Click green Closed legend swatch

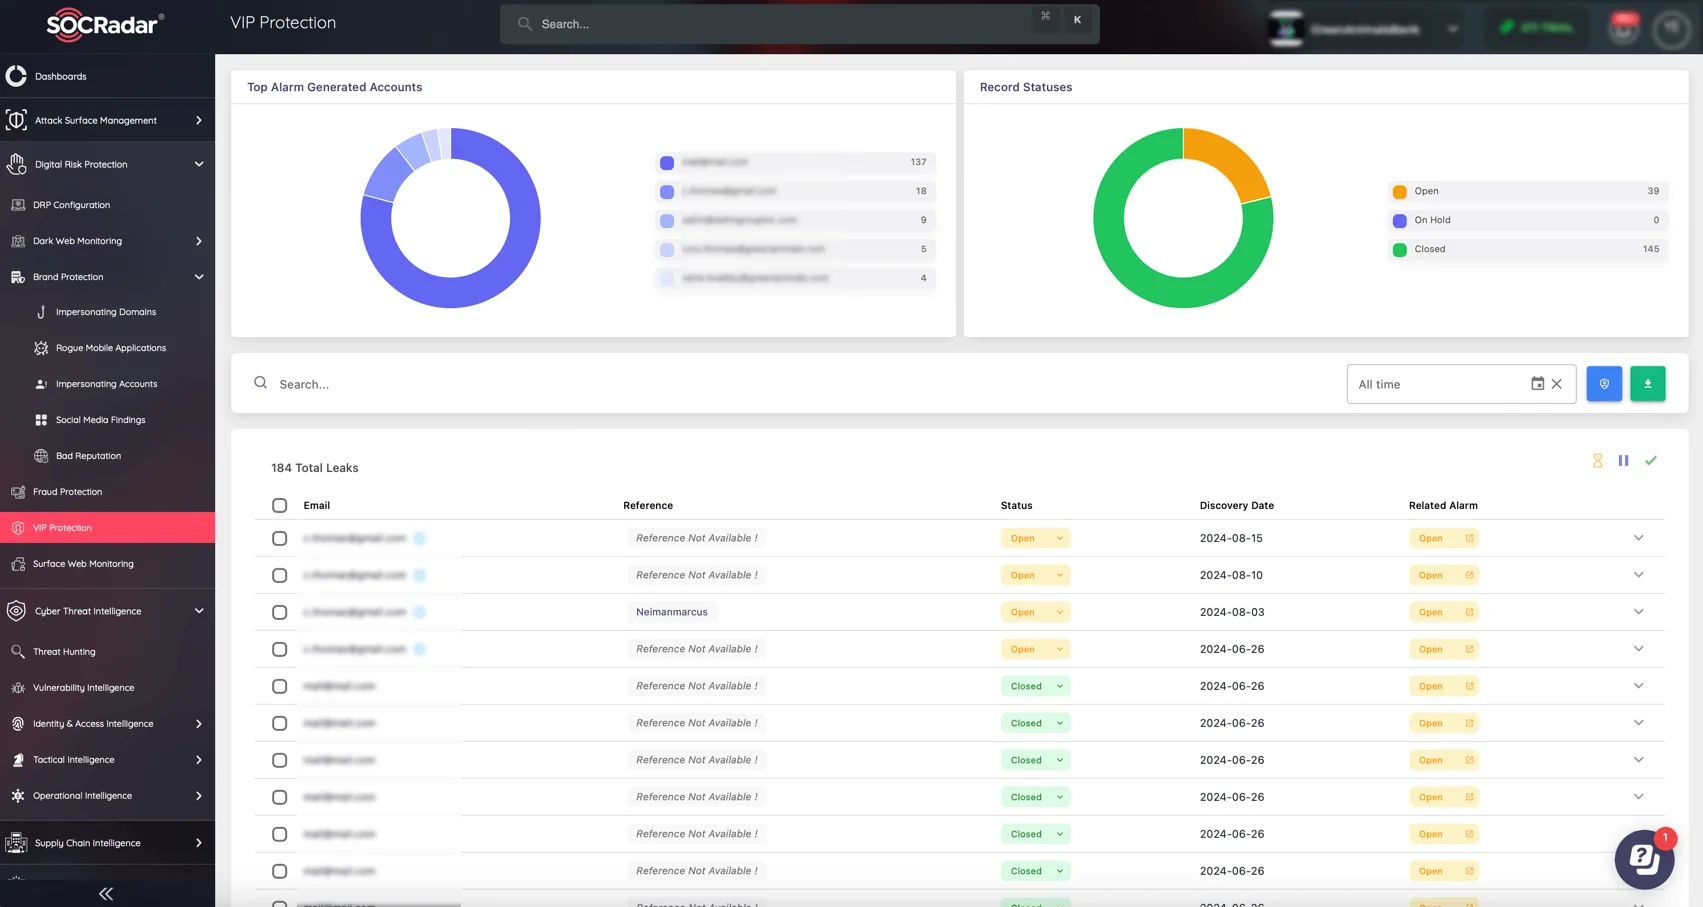1400,250
